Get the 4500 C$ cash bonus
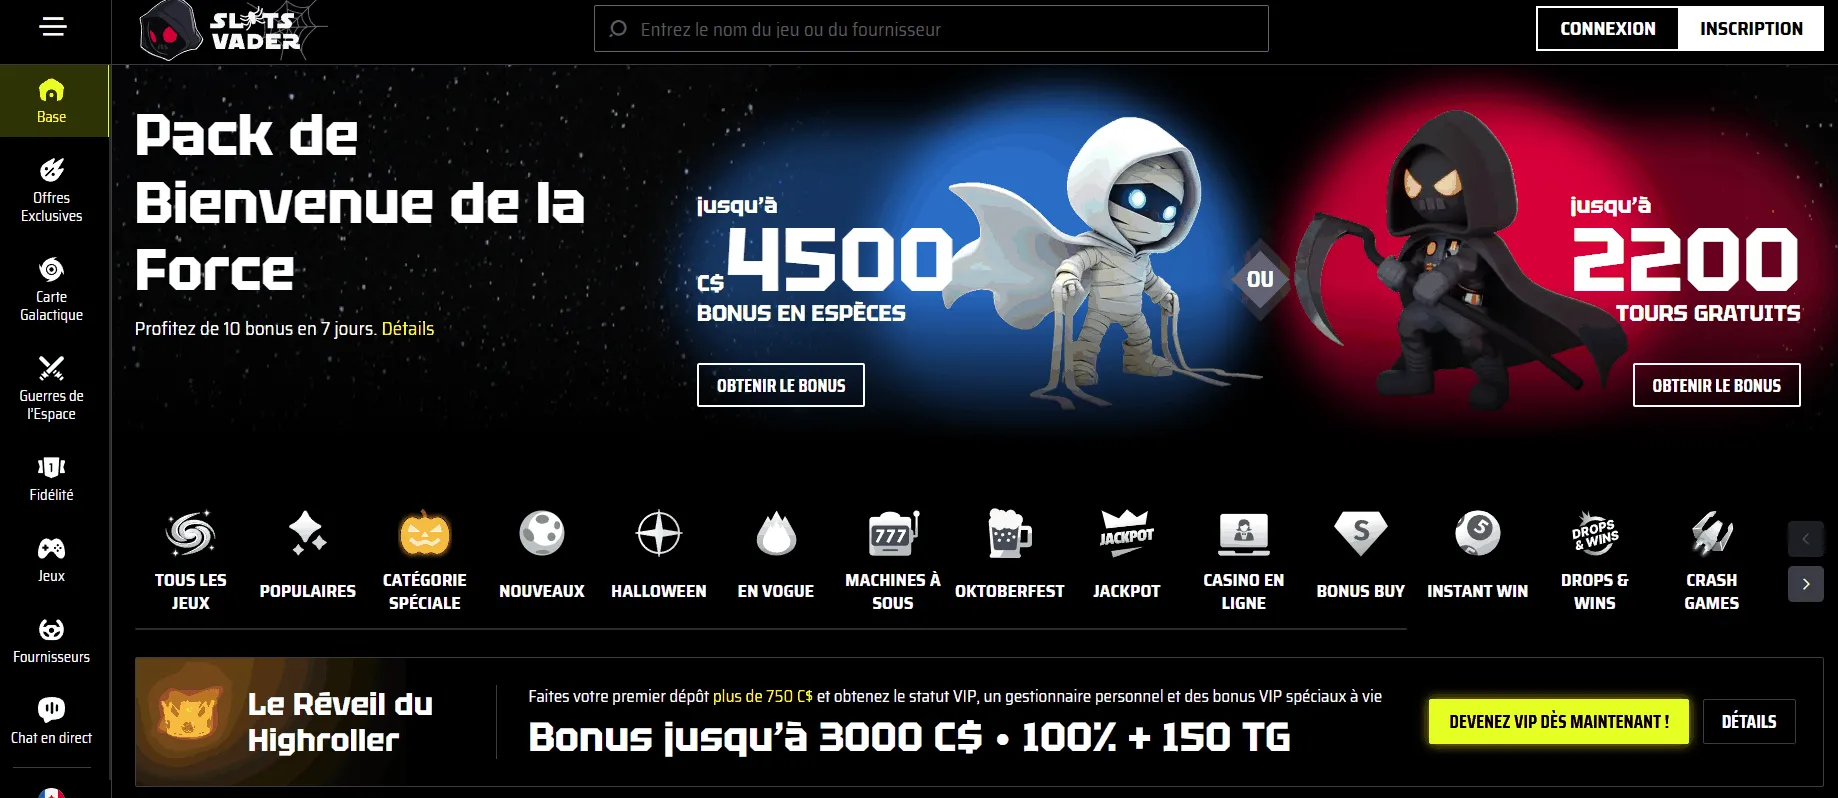The image size is (1838, 798). [x=781, y=385]
